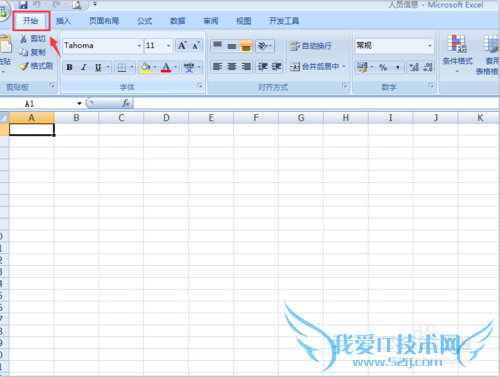Switch to 公式 Formulas tab
The width and height of the screenshot is (500, 377).
[x=144, y=21]
